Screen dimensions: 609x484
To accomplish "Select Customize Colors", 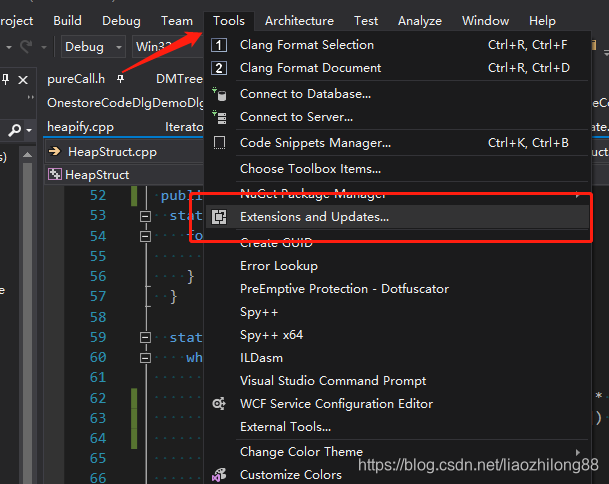I will [x=397, y=475].
